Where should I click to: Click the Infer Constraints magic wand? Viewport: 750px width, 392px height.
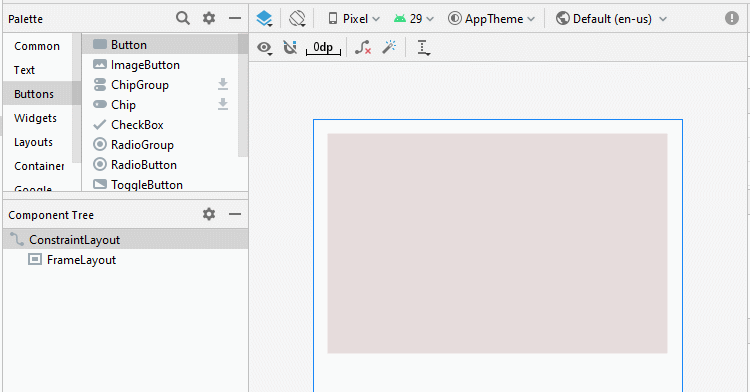[389, 47]
